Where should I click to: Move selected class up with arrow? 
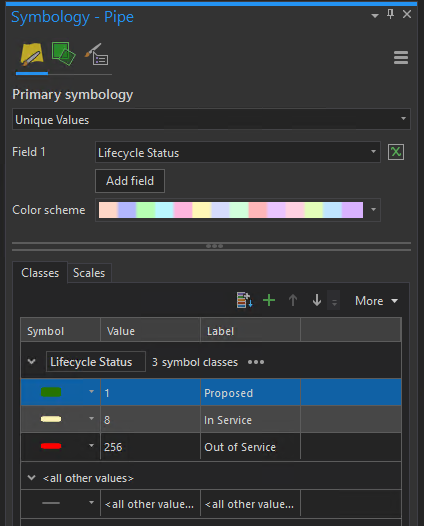(293, 300)
